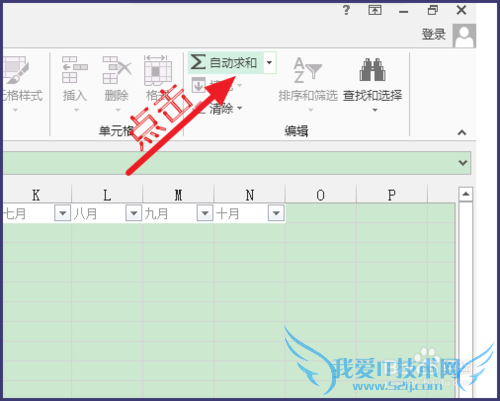Image resolution: width=500 pixels, height=401 pixels.
Task: Click the AutoSum (自动求和) sigma button
Action: click(225, 62)
